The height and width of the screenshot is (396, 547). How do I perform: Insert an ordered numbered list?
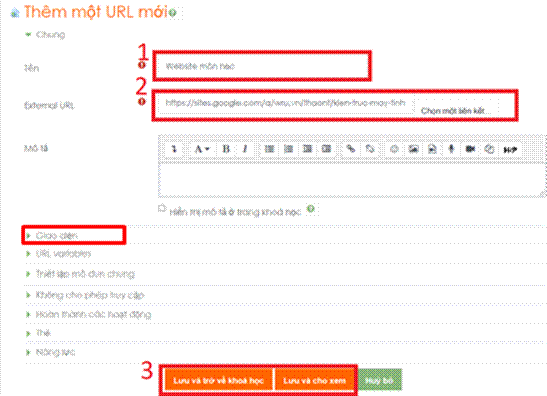[x=288, y=149]
